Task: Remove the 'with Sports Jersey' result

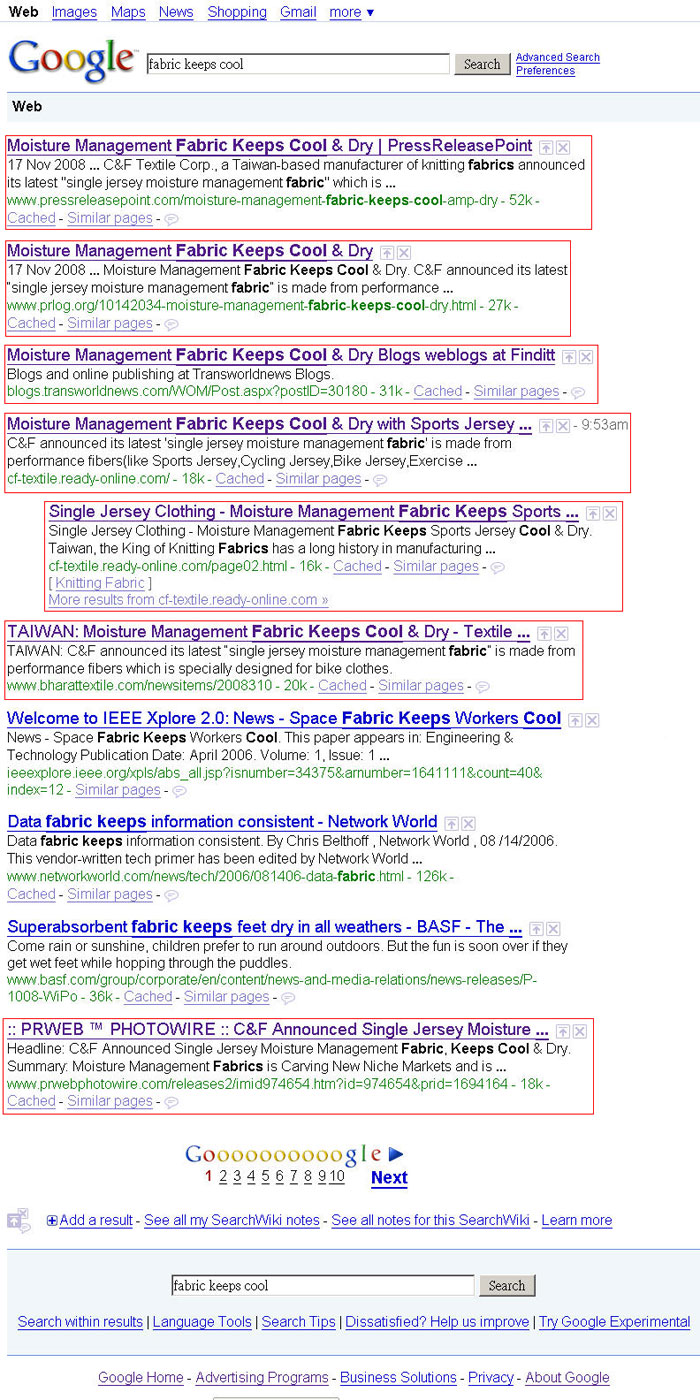Action: [563, 426]
